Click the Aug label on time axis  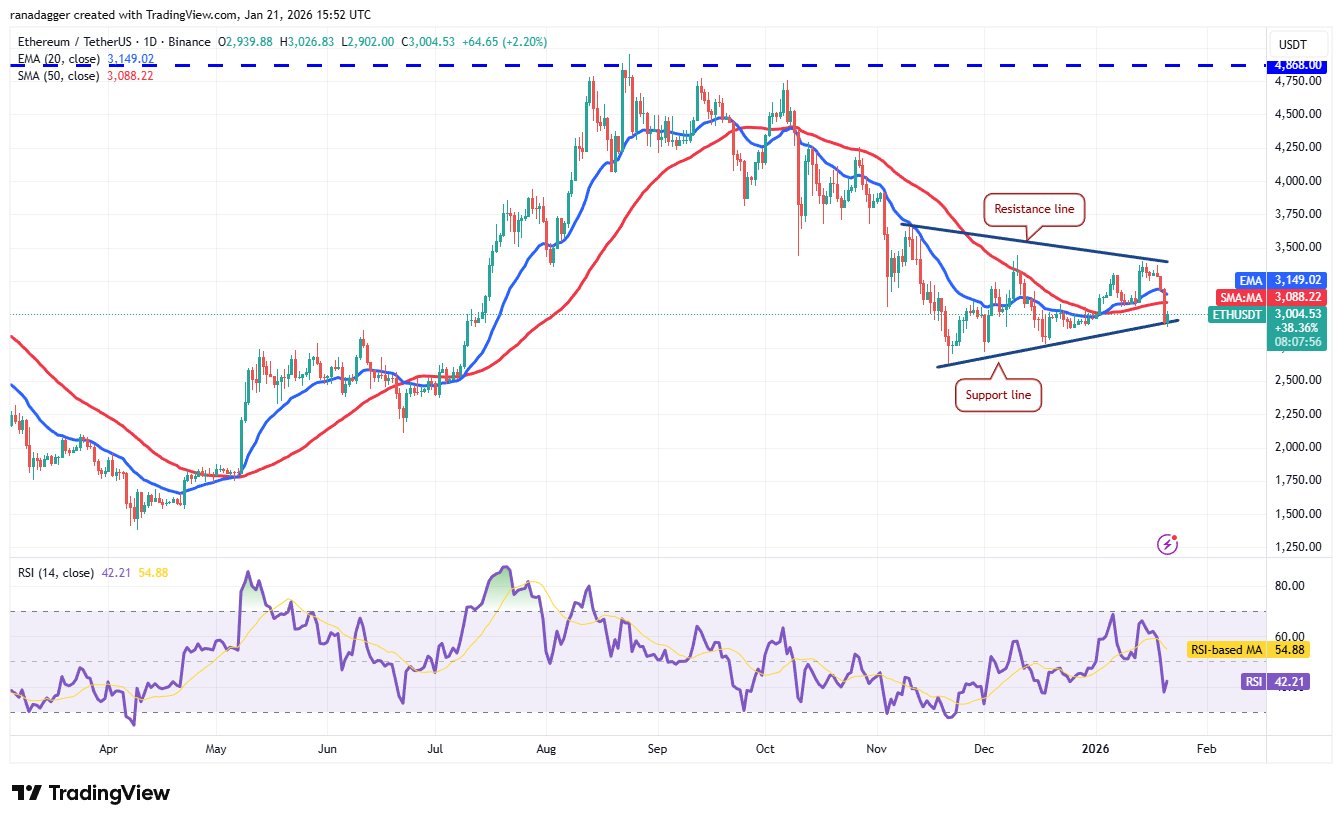[x=545, y=748]
